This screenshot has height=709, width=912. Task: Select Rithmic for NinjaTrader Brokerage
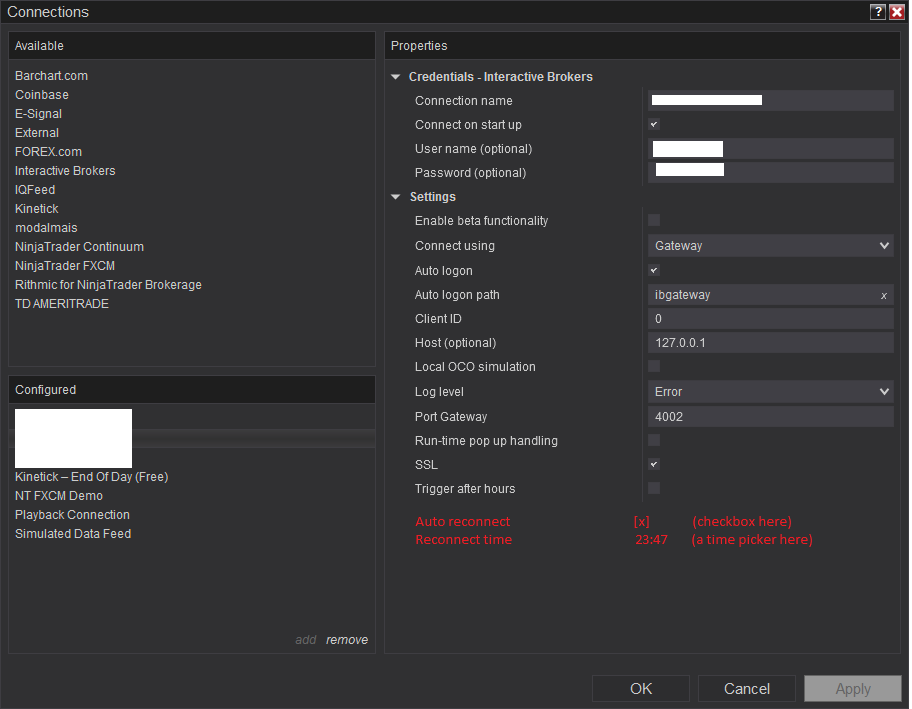click(x=108, y=285)
